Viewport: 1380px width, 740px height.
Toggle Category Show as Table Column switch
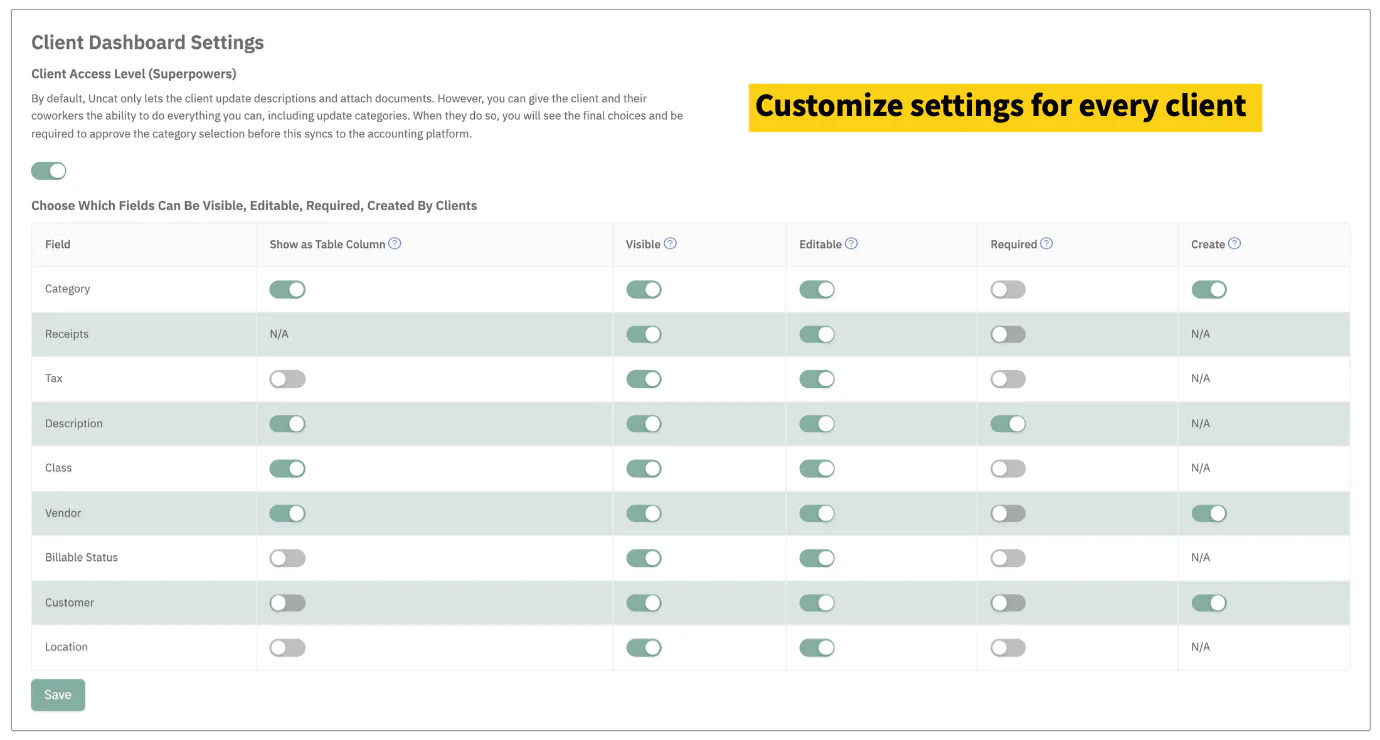click(x=287, y=289)
